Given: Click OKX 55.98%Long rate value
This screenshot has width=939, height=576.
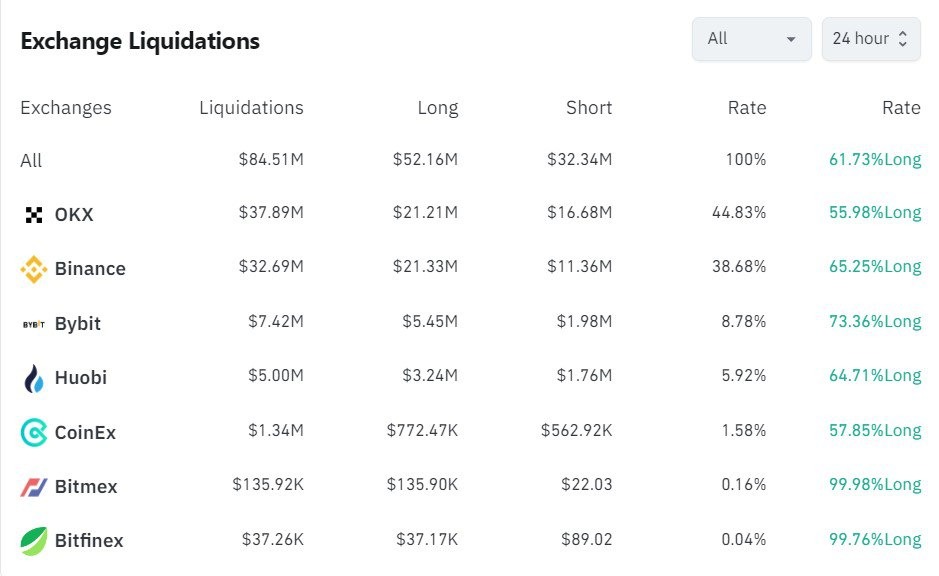Looking at the screenshot, I should [875, 213].
